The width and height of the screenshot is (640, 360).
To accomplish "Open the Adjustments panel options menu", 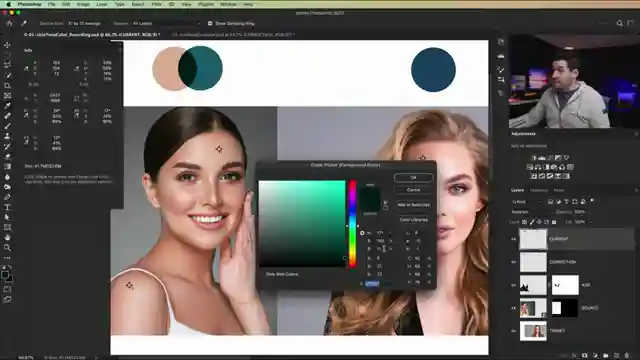I will click(x=635, y=134).
